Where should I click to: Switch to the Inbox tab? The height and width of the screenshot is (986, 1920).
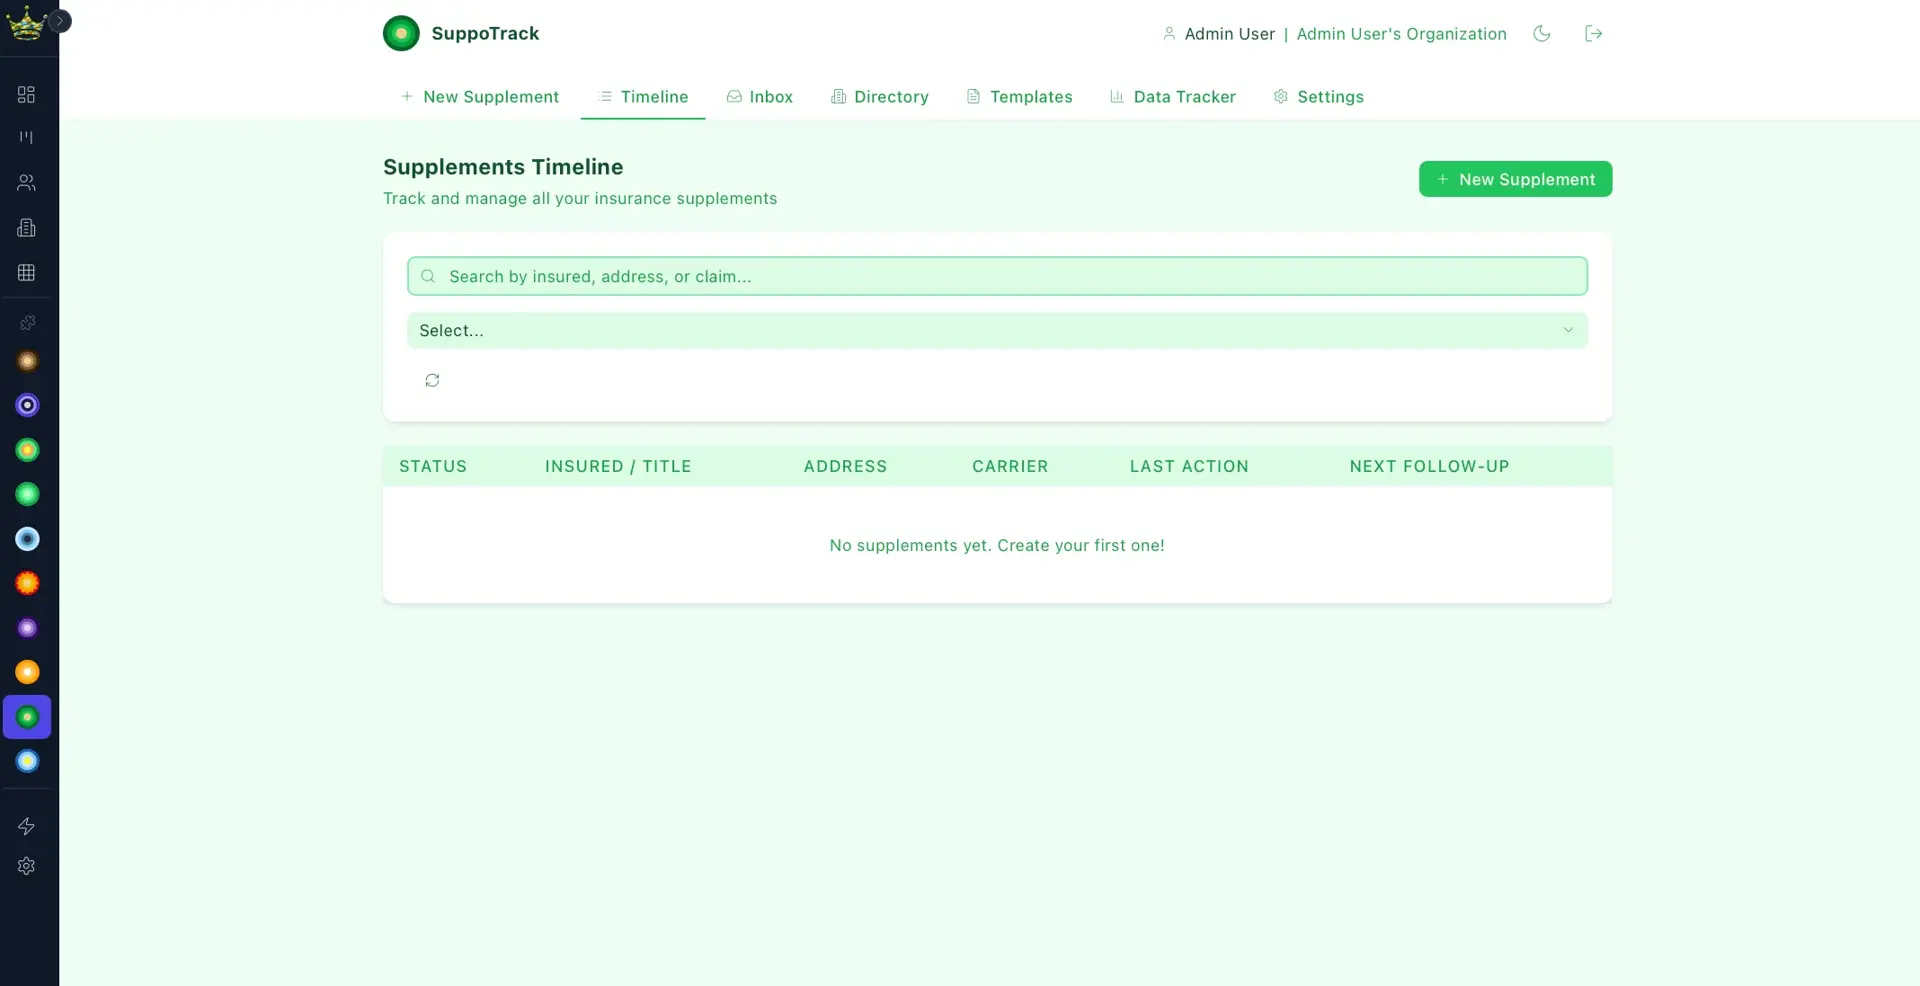tap(759, 97)
